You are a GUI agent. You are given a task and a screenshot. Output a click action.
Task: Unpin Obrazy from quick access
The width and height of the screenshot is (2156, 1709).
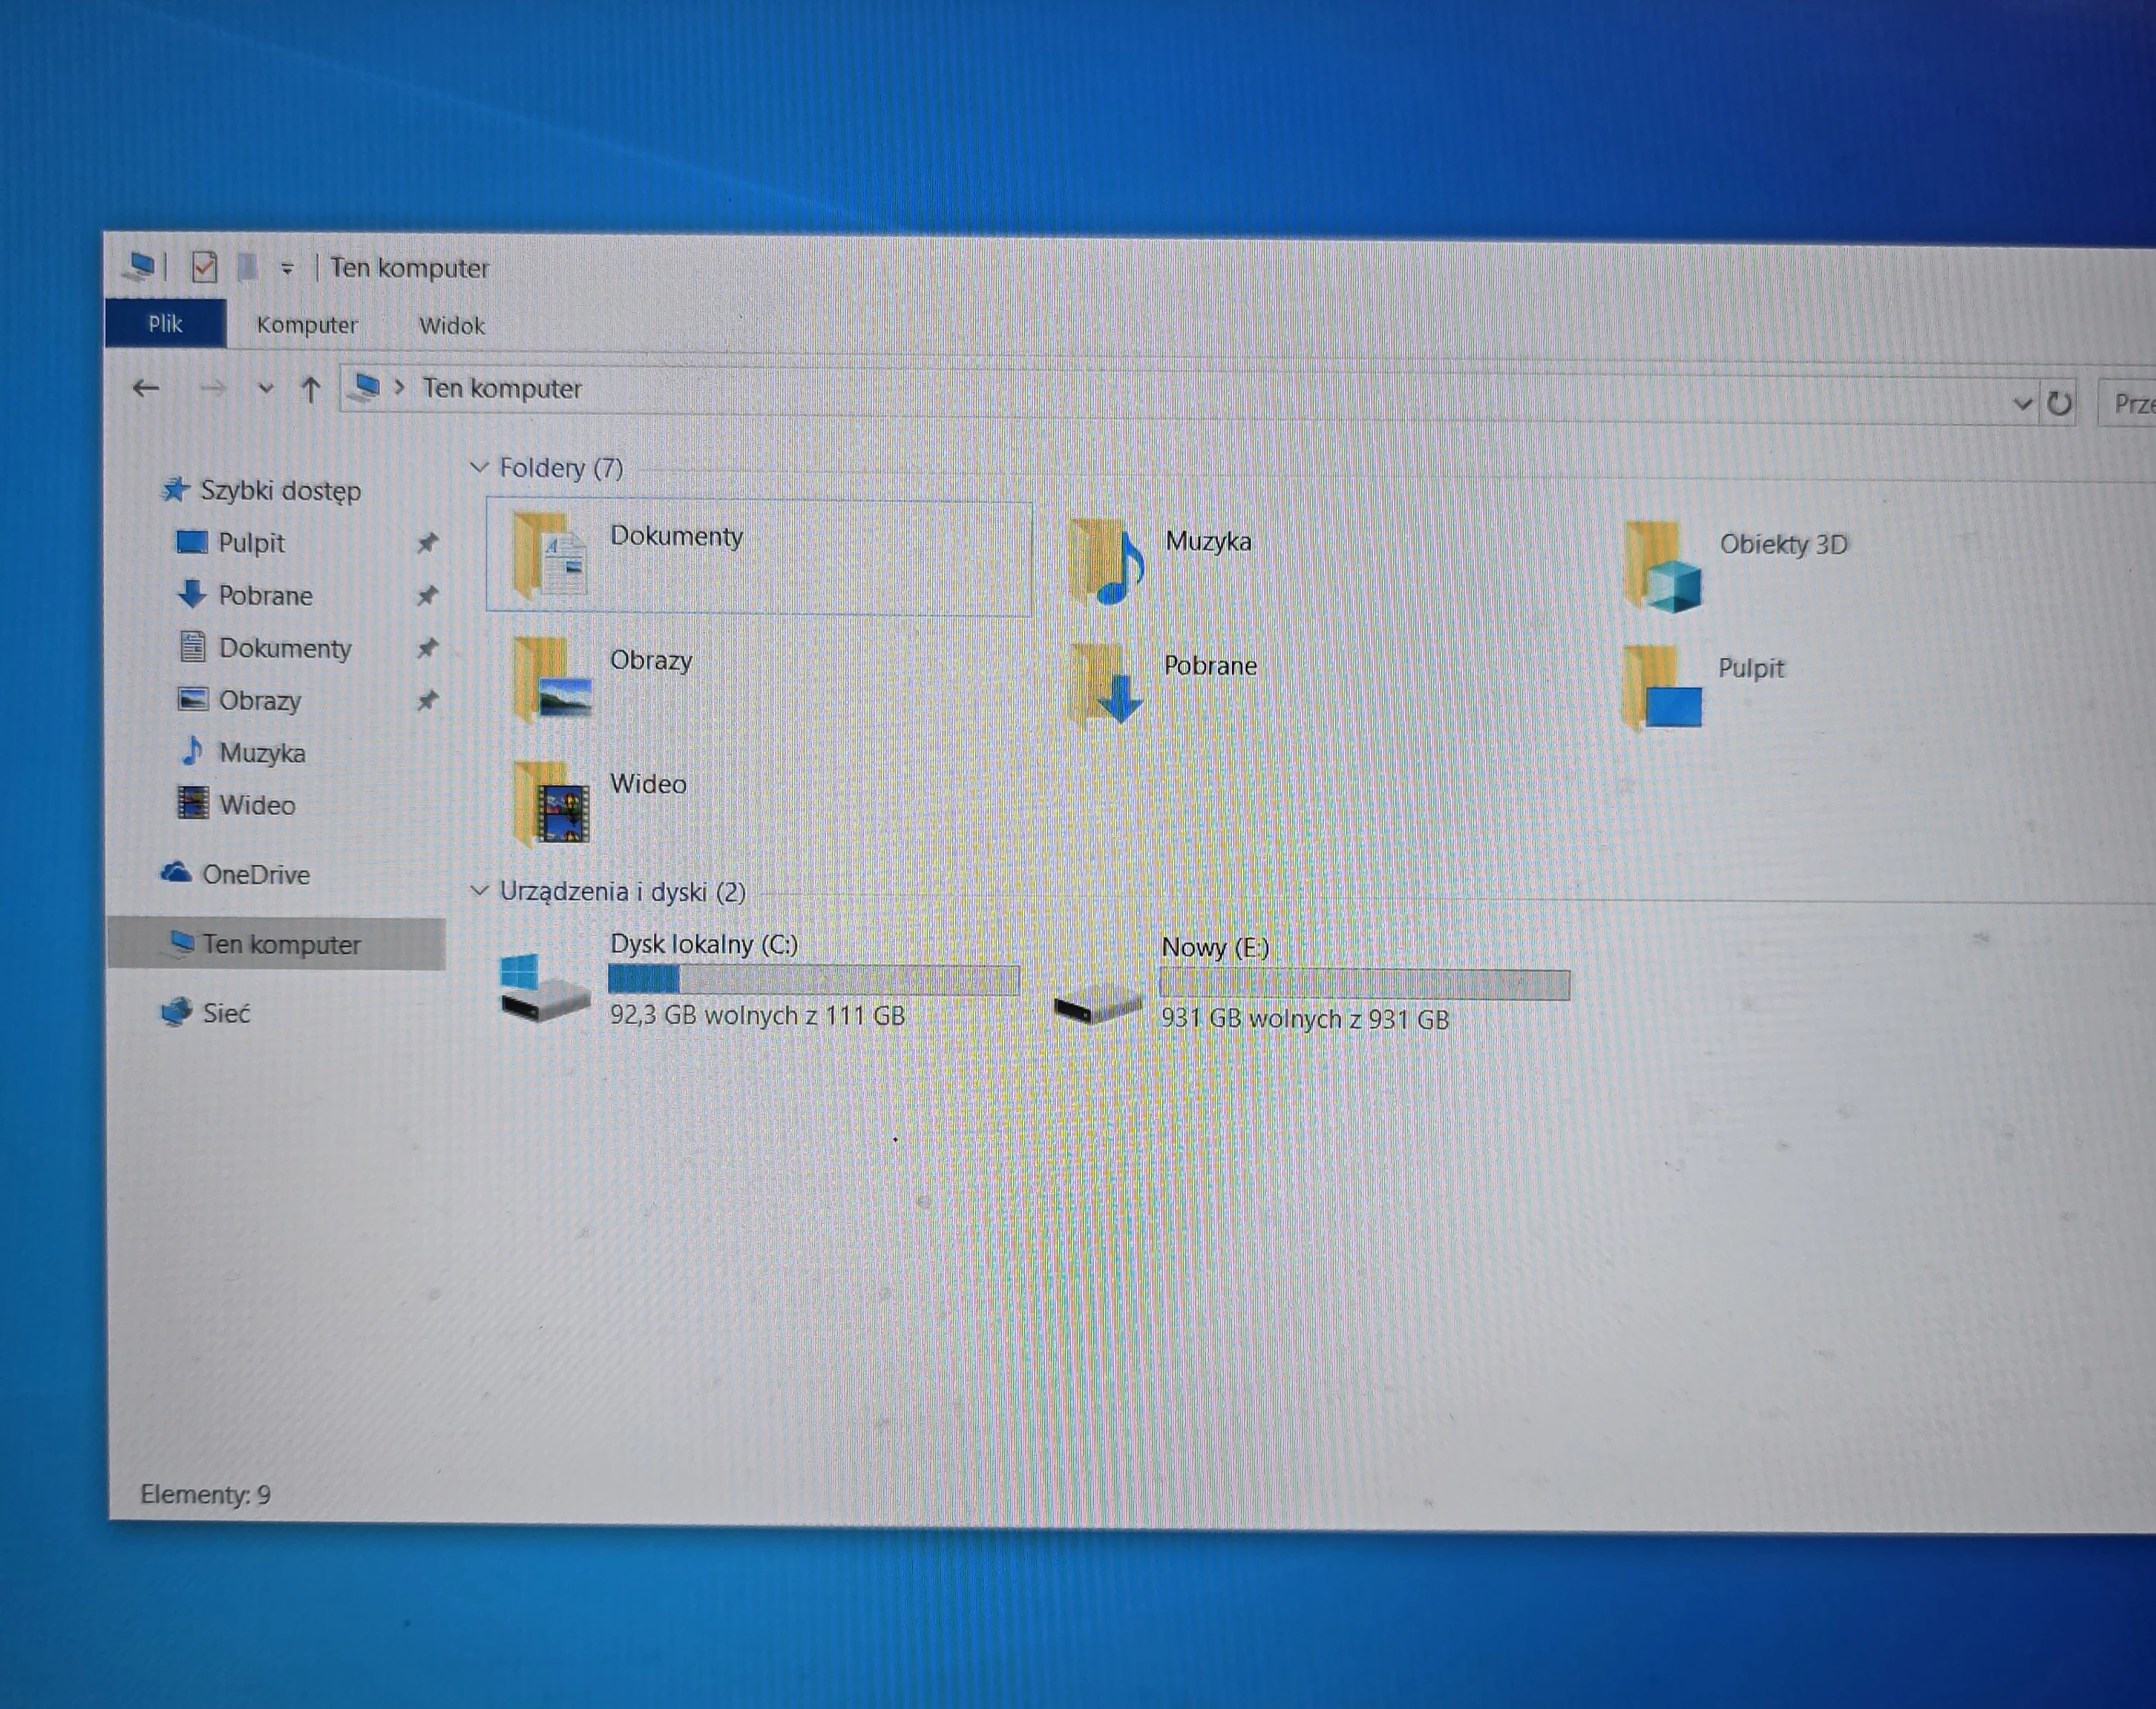point(427,700)
